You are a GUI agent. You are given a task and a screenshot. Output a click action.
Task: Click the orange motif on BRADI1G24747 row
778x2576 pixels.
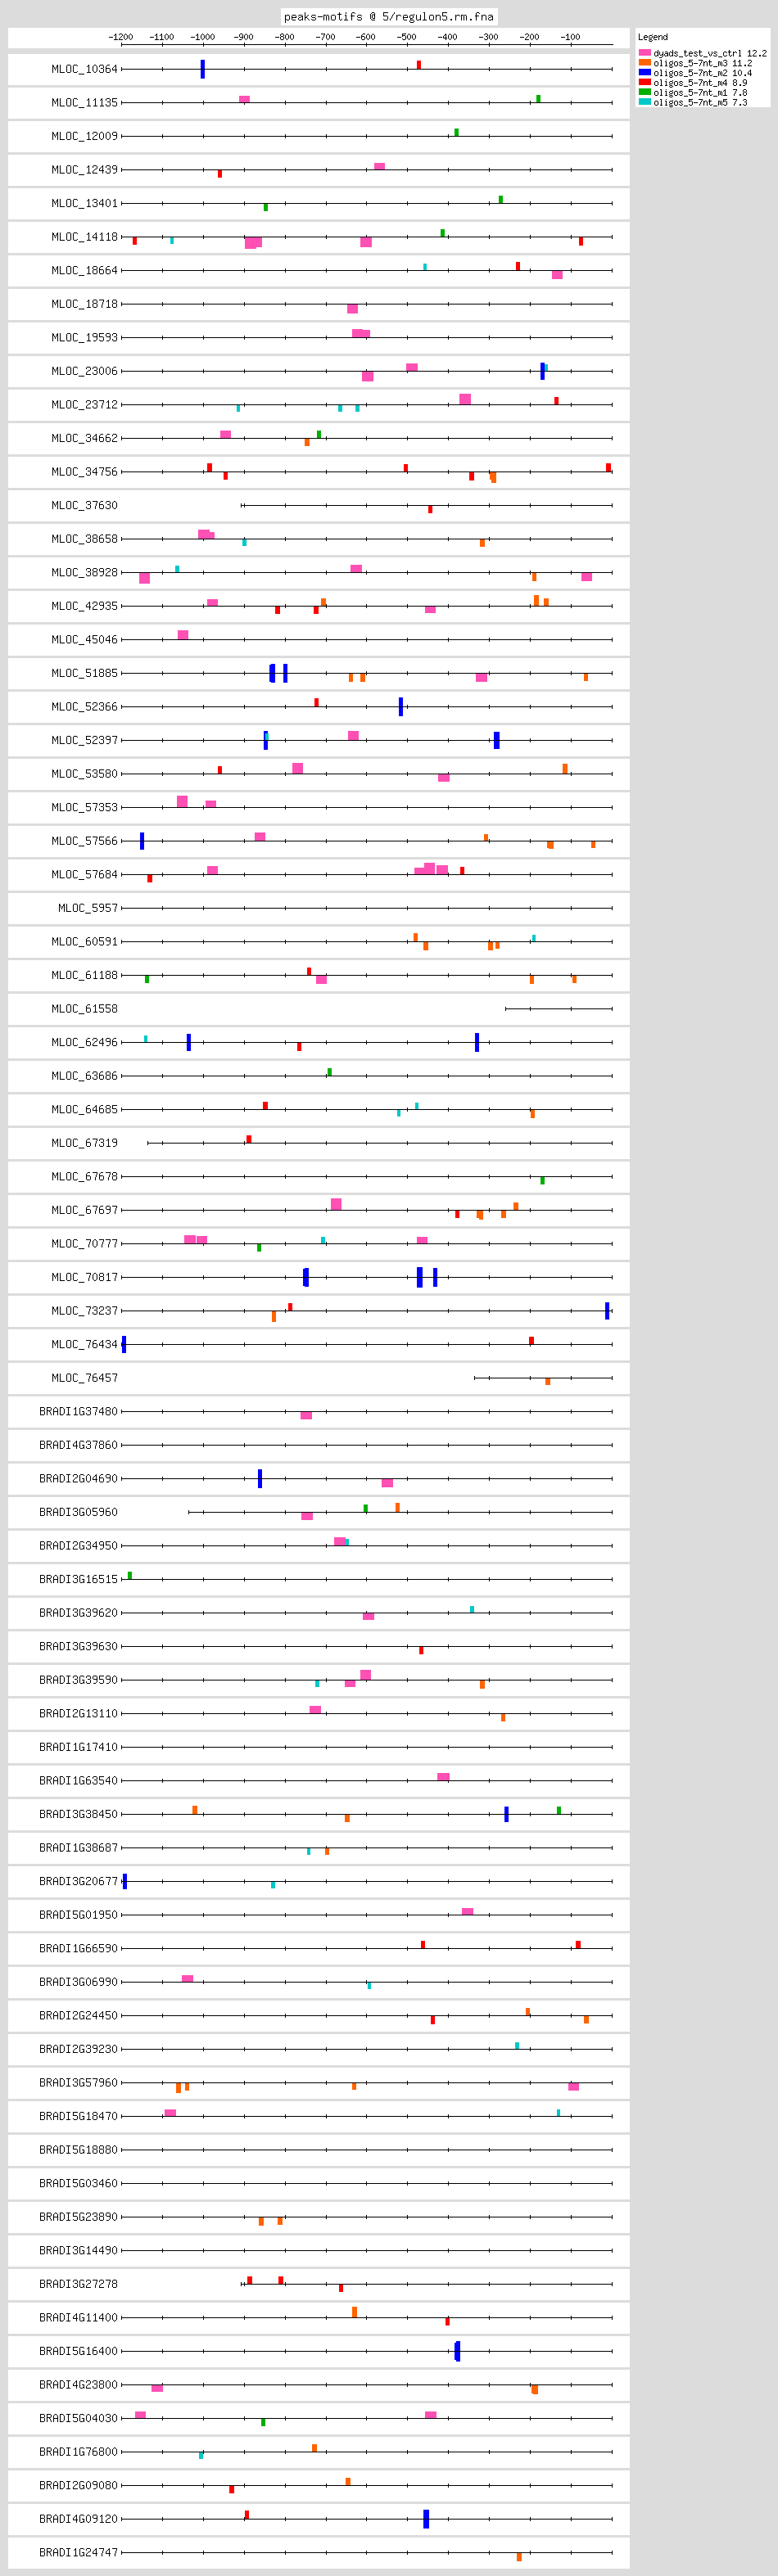coord(519,2557)
